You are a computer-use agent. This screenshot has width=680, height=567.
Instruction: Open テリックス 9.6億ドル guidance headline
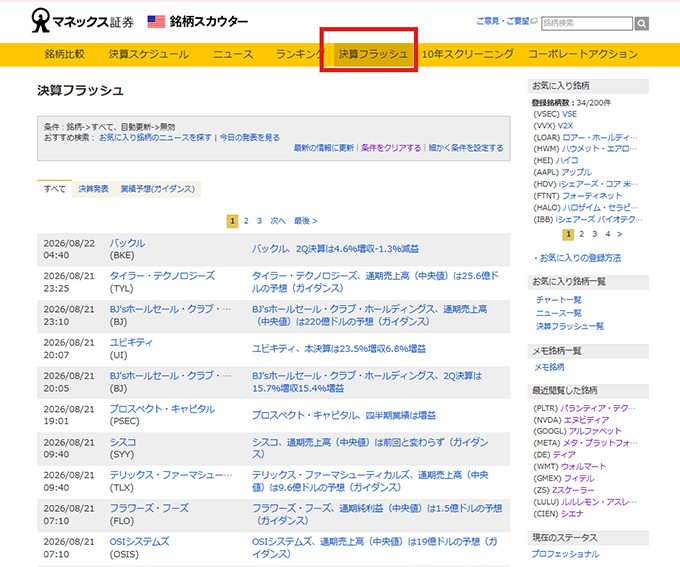pos(370,482)
